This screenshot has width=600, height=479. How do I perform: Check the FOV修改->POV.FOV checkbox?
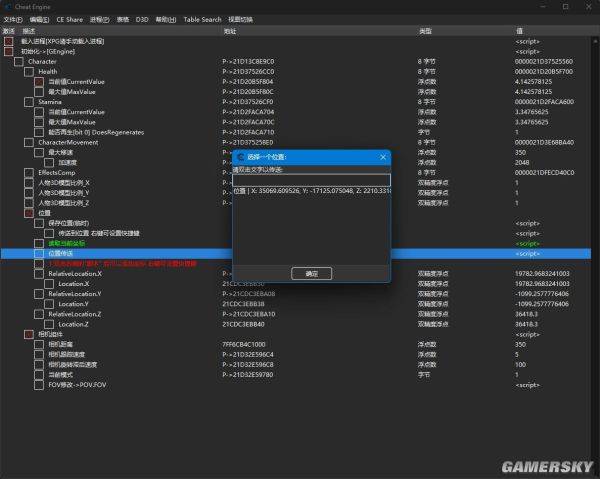[x=39, y=385]
